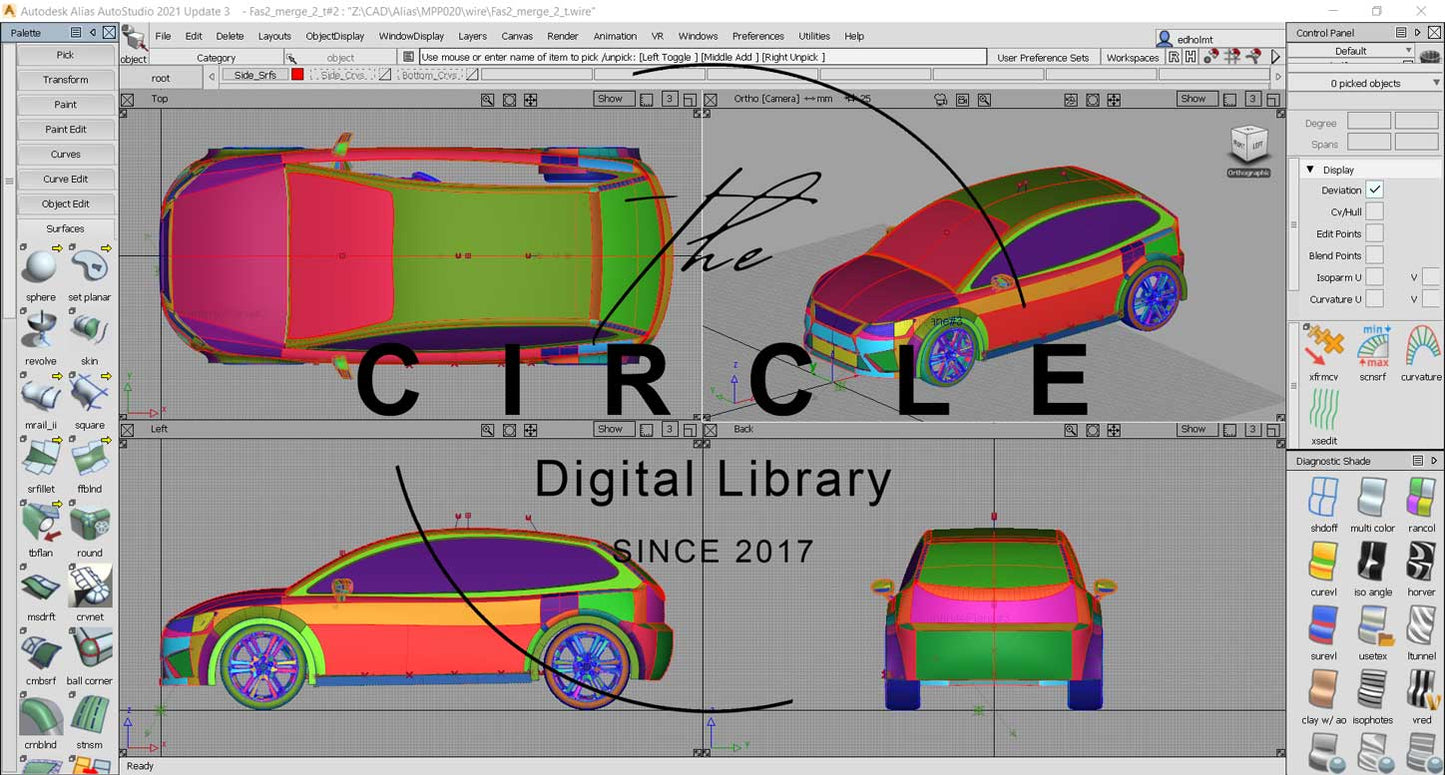Select the sphere surface tool
This screenshot has width=1445, height=775.
click(x=41, y=267)
